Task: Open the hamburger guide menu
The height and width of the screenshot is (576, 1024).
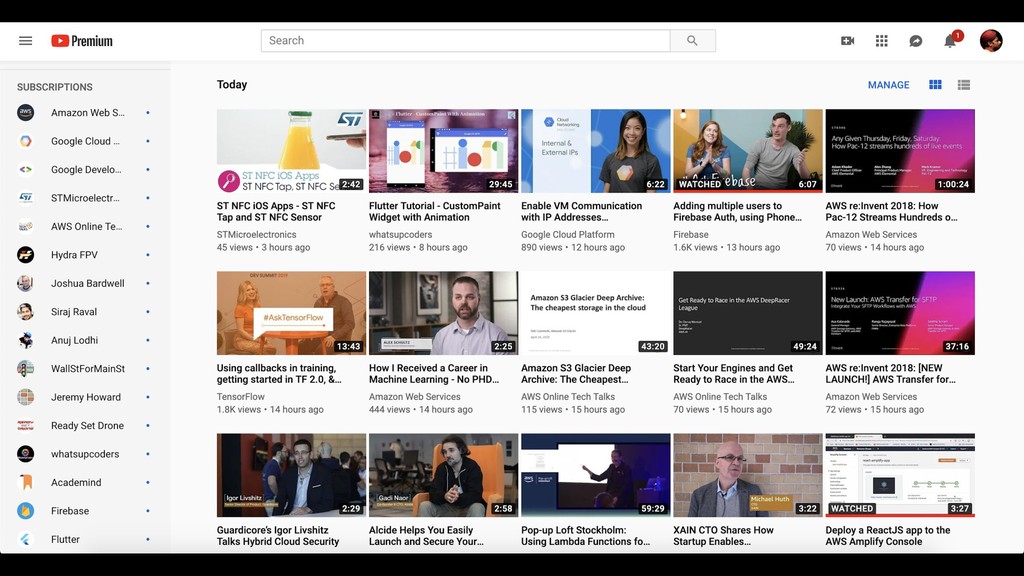Action: tap(25, 40)
